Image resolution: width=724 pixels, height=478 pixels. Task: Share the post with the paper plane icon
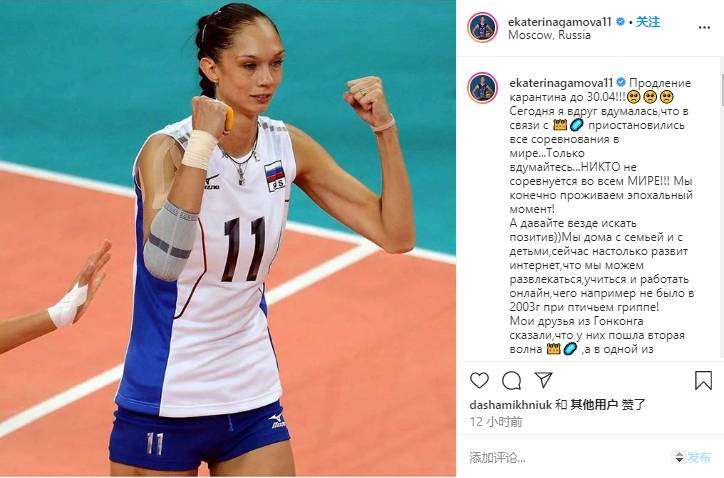(x=543, y=380)
